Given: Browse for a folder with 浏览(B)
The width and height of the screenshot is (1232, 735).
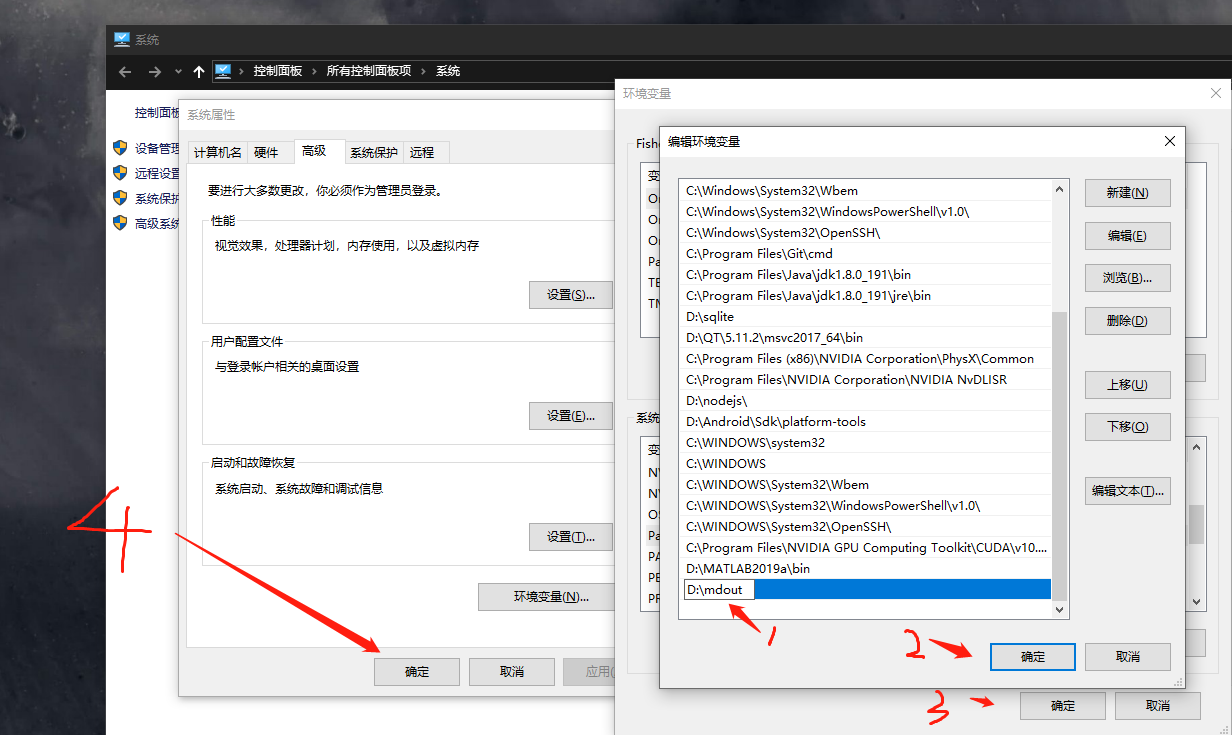Looking at the screenshot, I should coord(1127,278).
